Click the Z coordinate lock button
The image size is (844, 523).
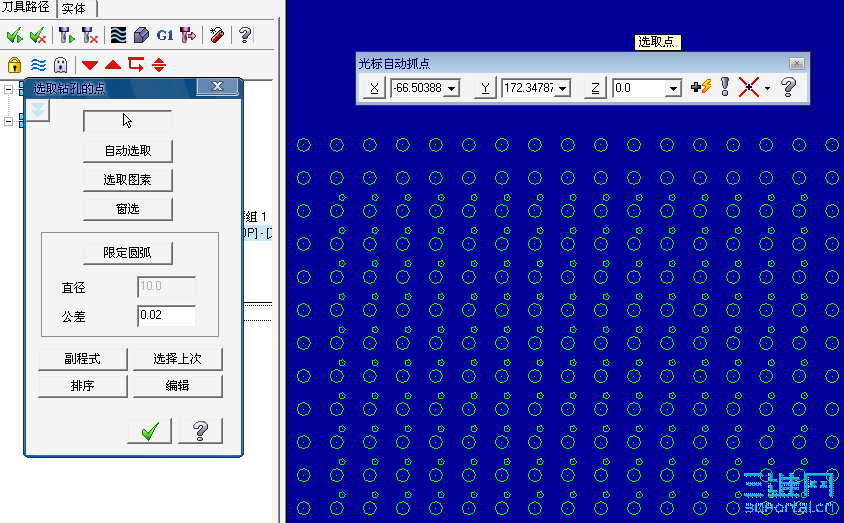tap(595, 88)
